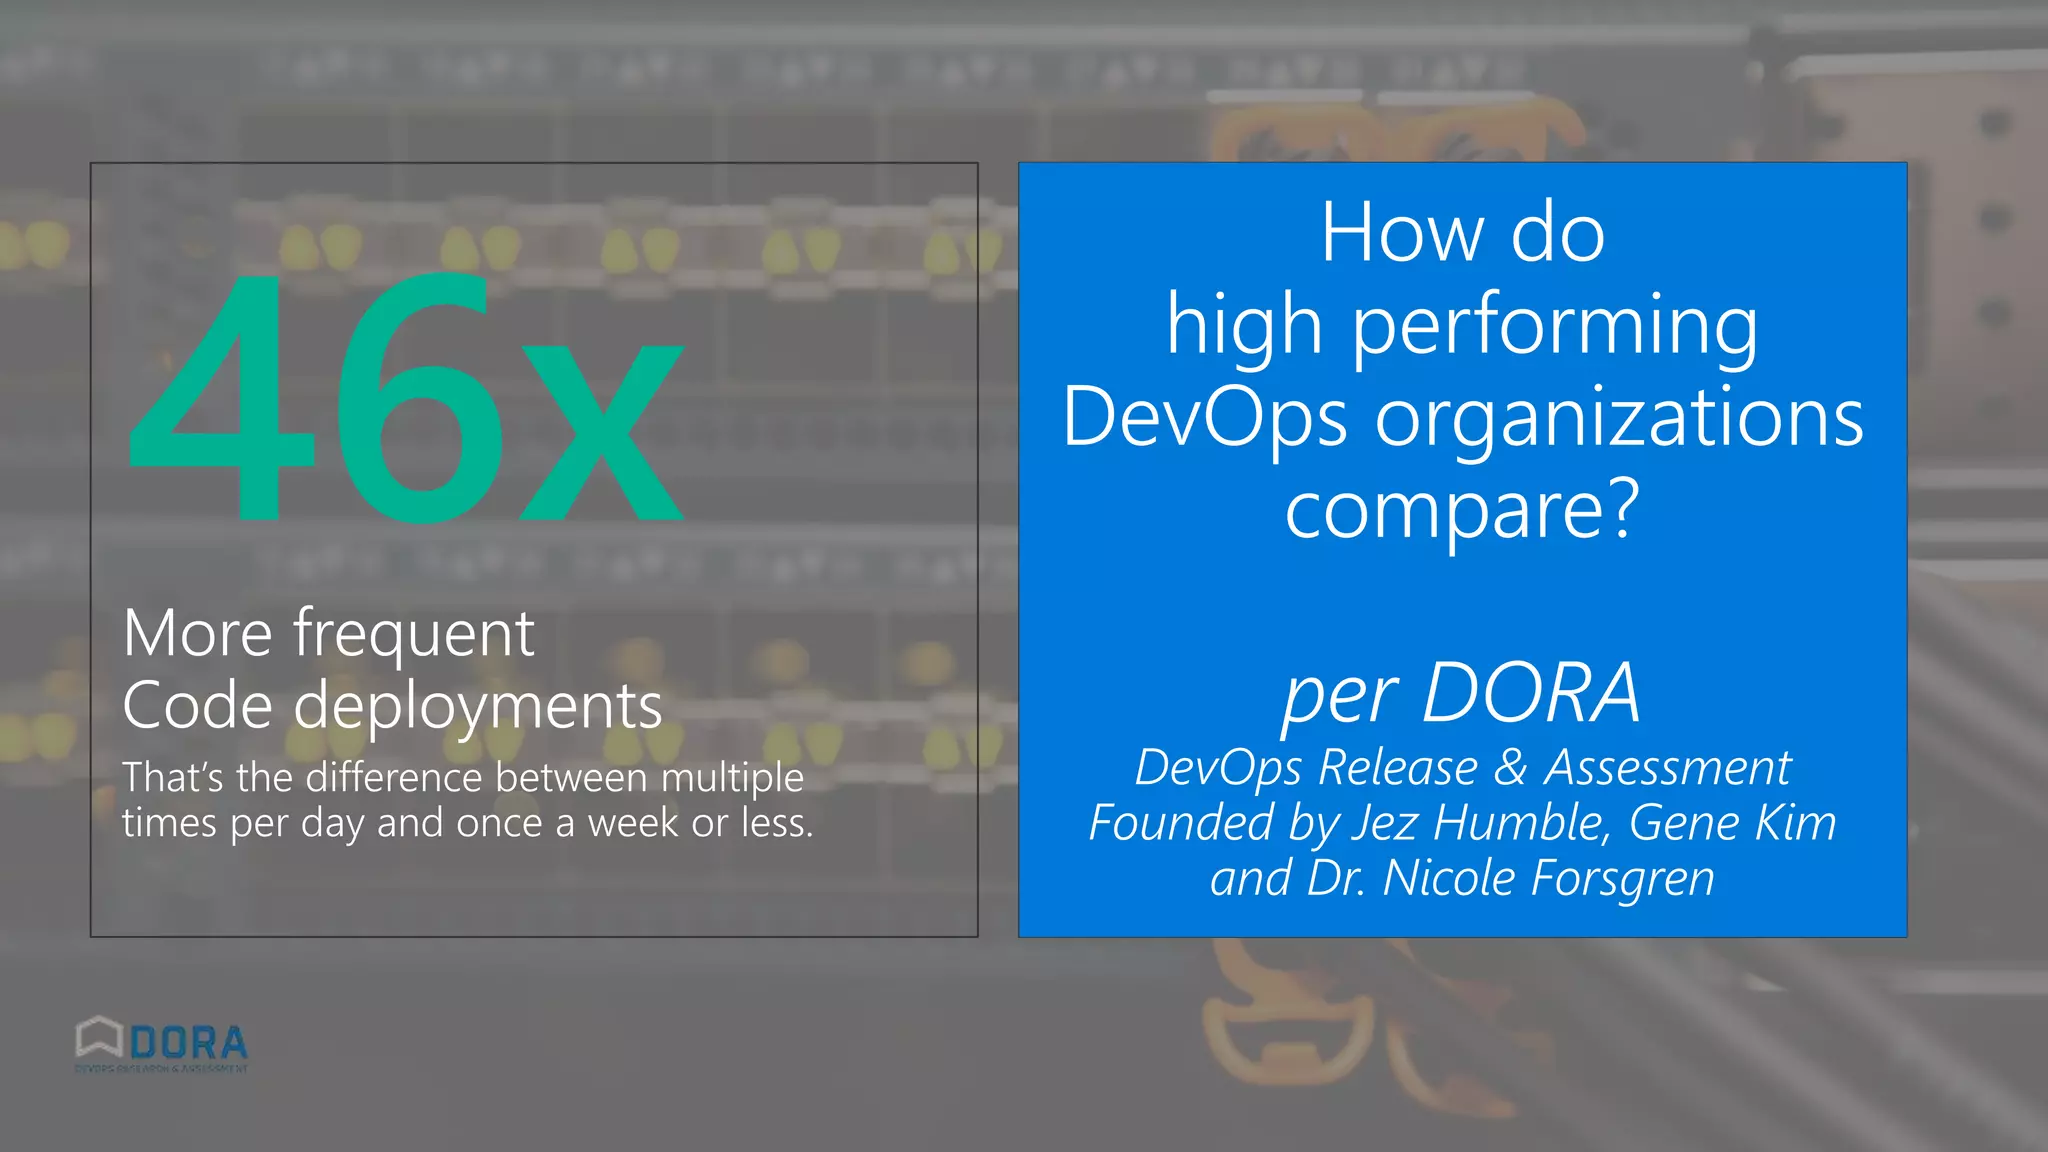
Task: Click "DevOps Release & Assessment" italic line
Action: [1462, 768]
